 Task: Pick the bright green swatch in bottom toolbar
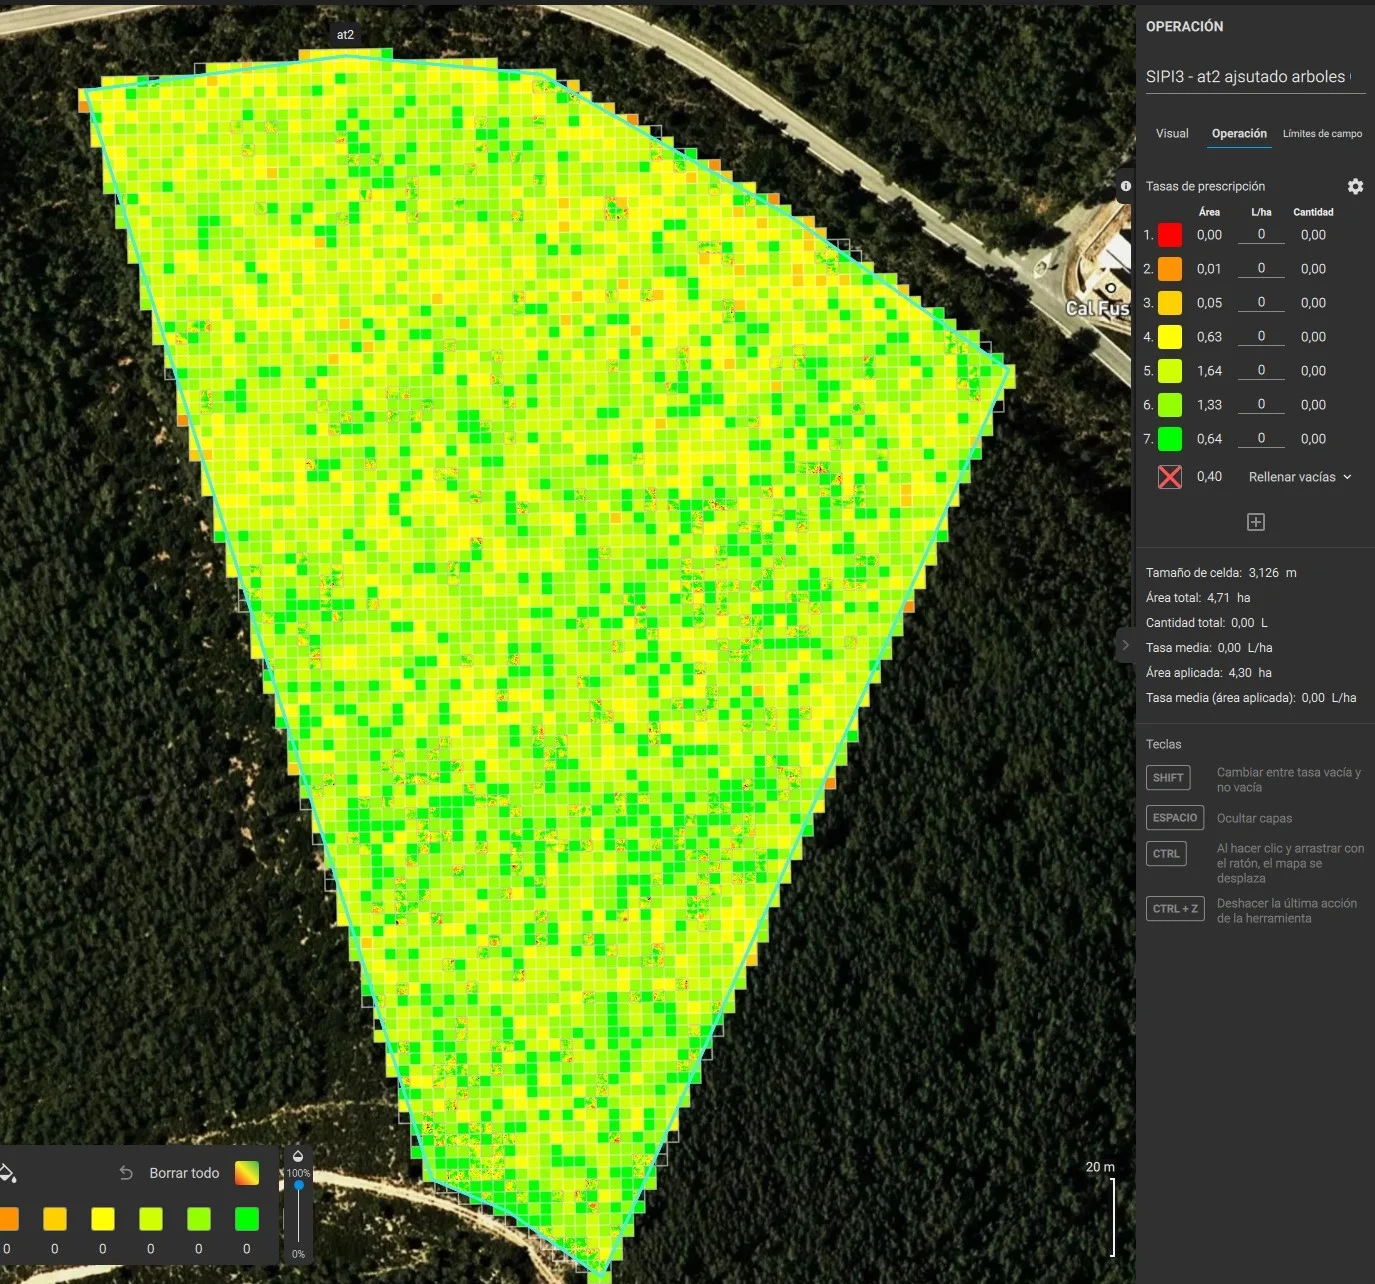[x=246, y=1219]
